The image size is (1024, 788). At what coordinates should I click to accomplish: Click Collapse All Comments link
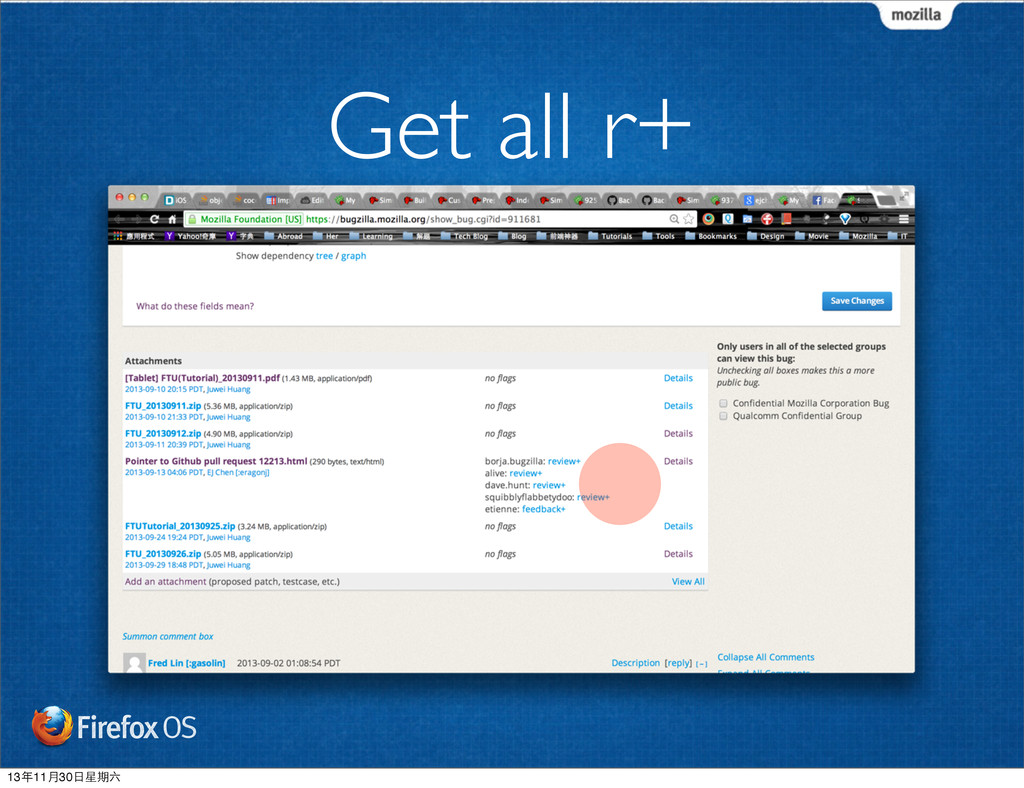tap(765, 657)
